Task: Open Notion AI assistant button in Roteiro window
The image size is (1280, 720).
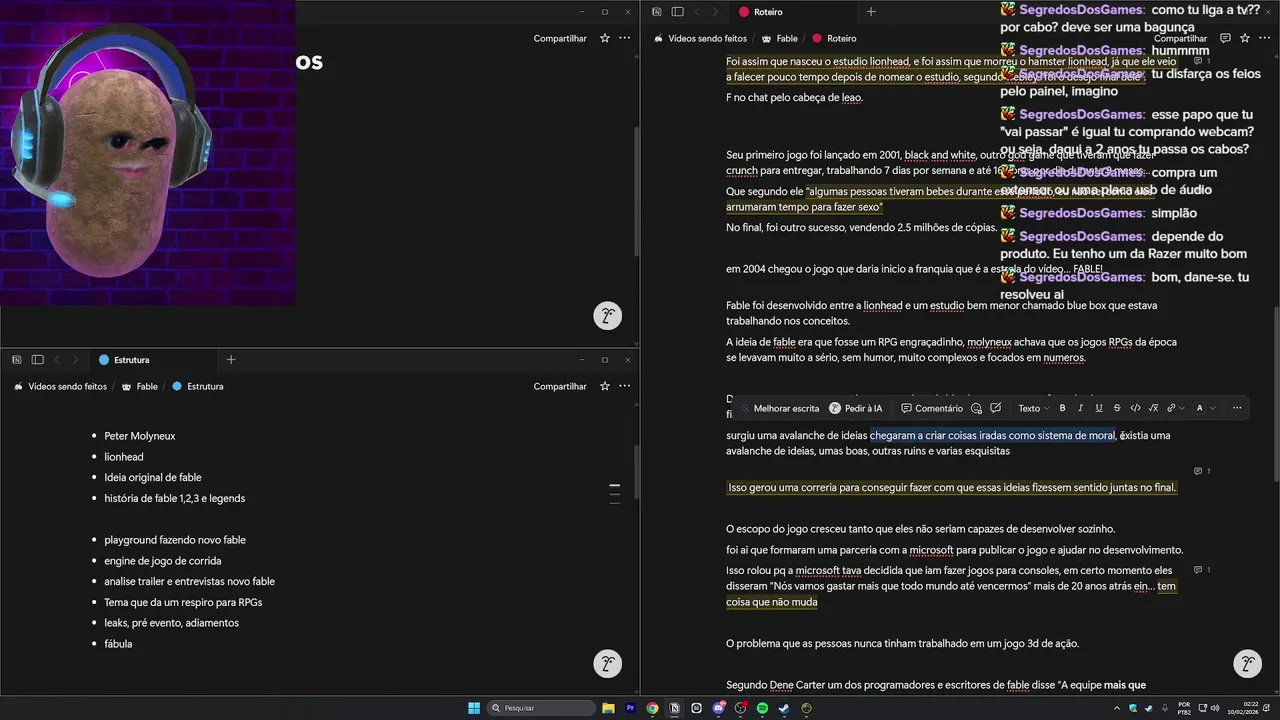Action: click(1247, 664)
